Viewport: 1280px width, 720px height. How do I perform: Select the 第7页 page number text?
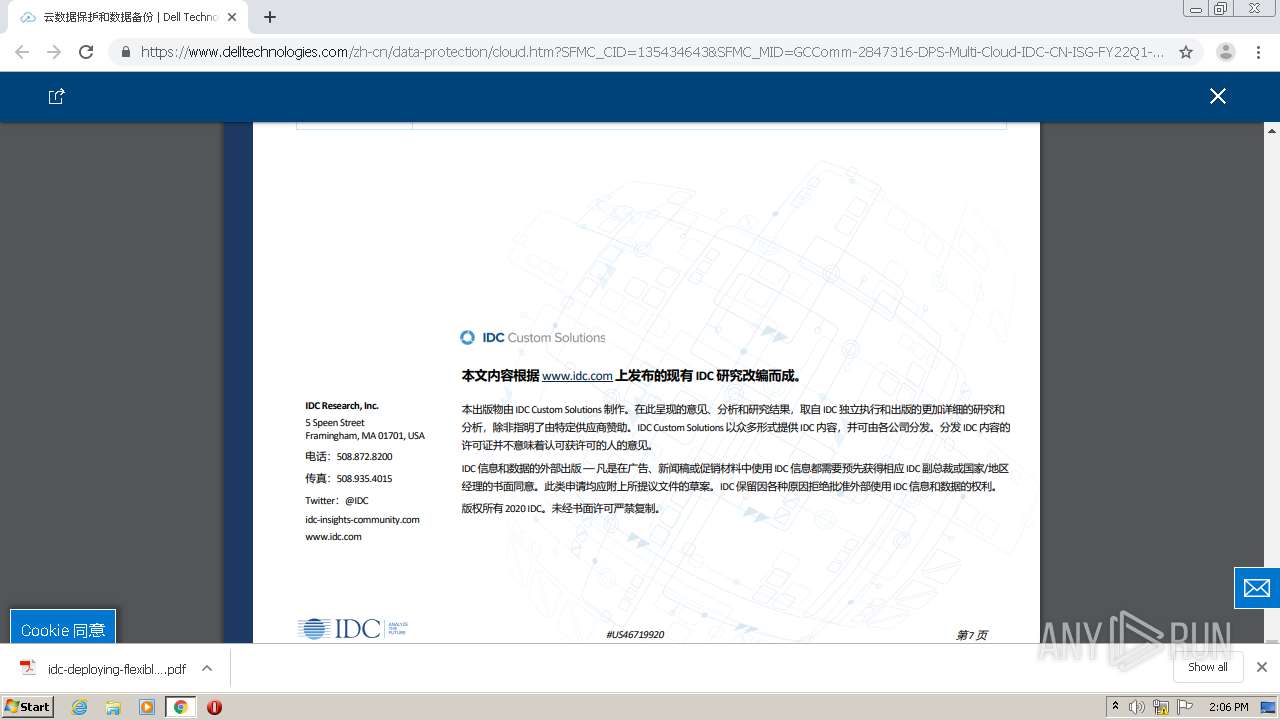[971, 635]
